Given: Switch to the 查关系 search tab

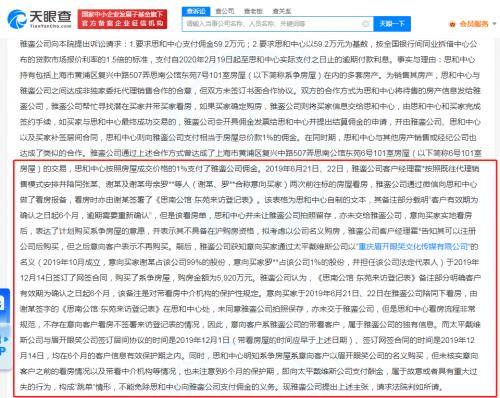Looking at the screenshot, I should pos(282,11).
